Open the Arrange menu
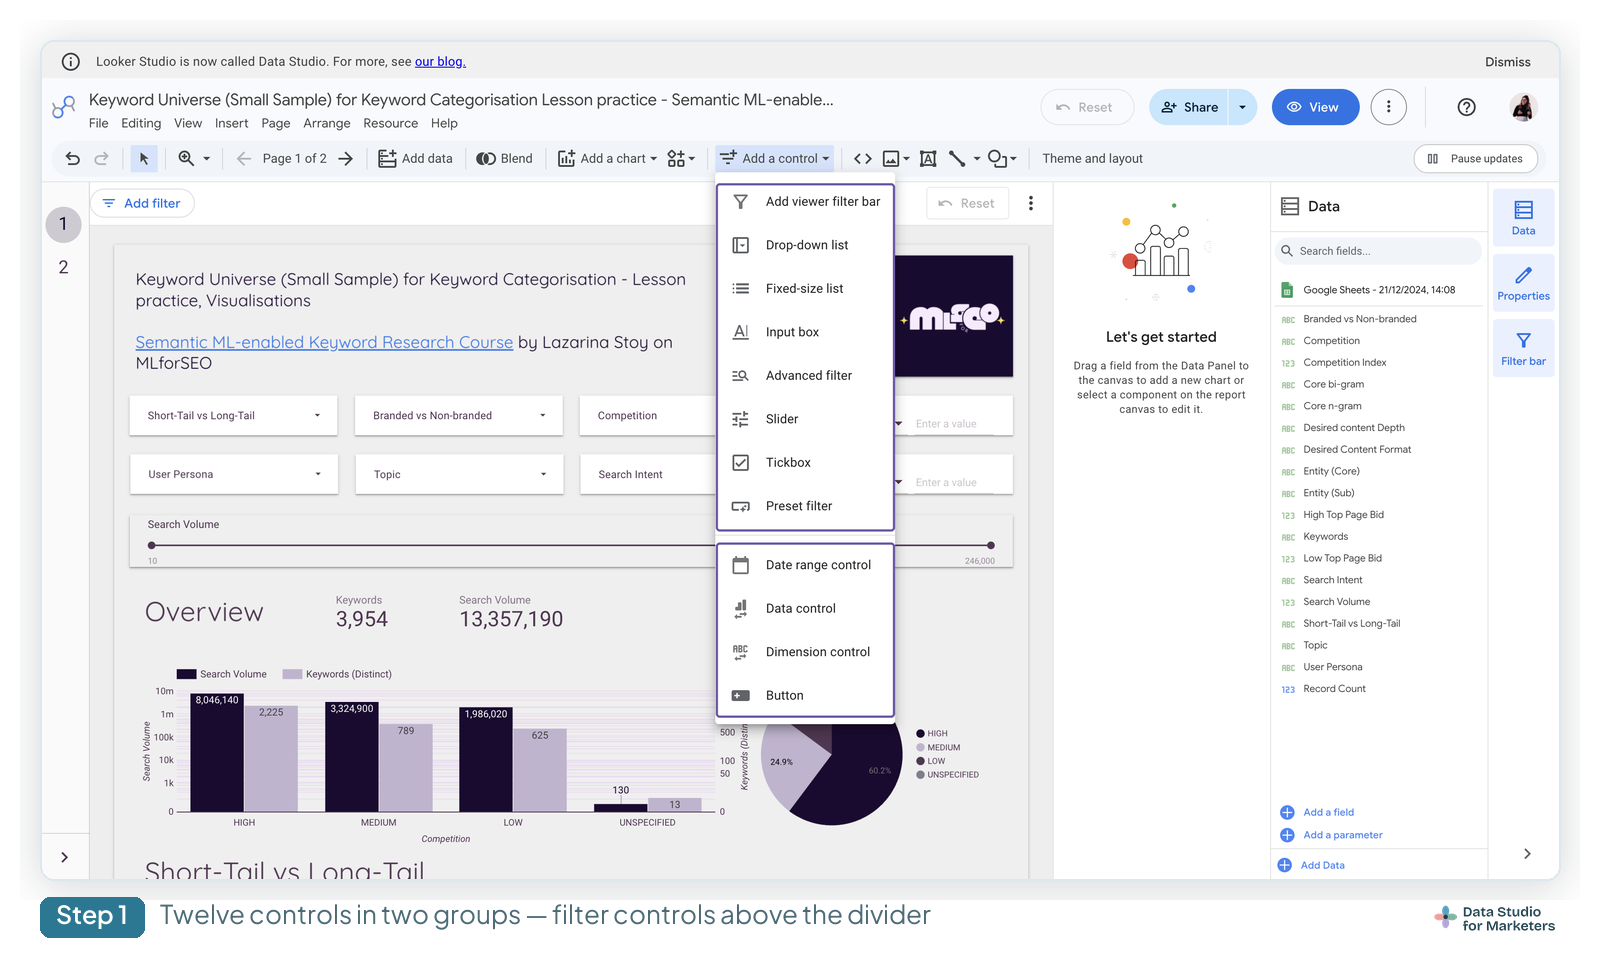The image size is (1600, 954). click(327, 123)
